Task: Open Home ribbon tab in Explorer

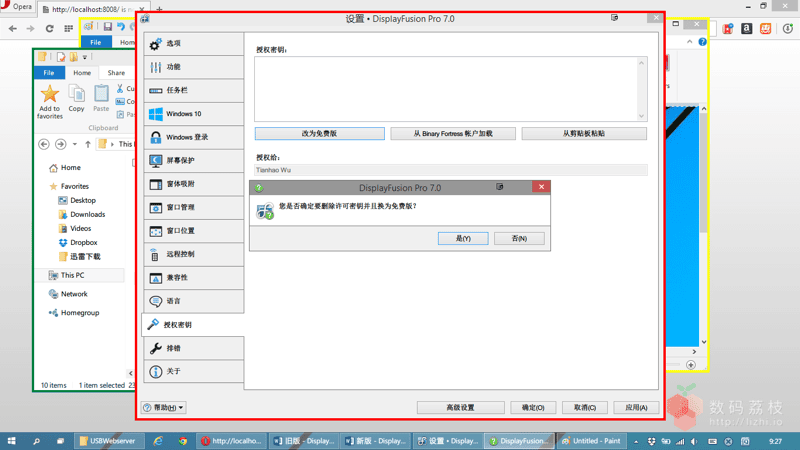Action: pos(82,73)
